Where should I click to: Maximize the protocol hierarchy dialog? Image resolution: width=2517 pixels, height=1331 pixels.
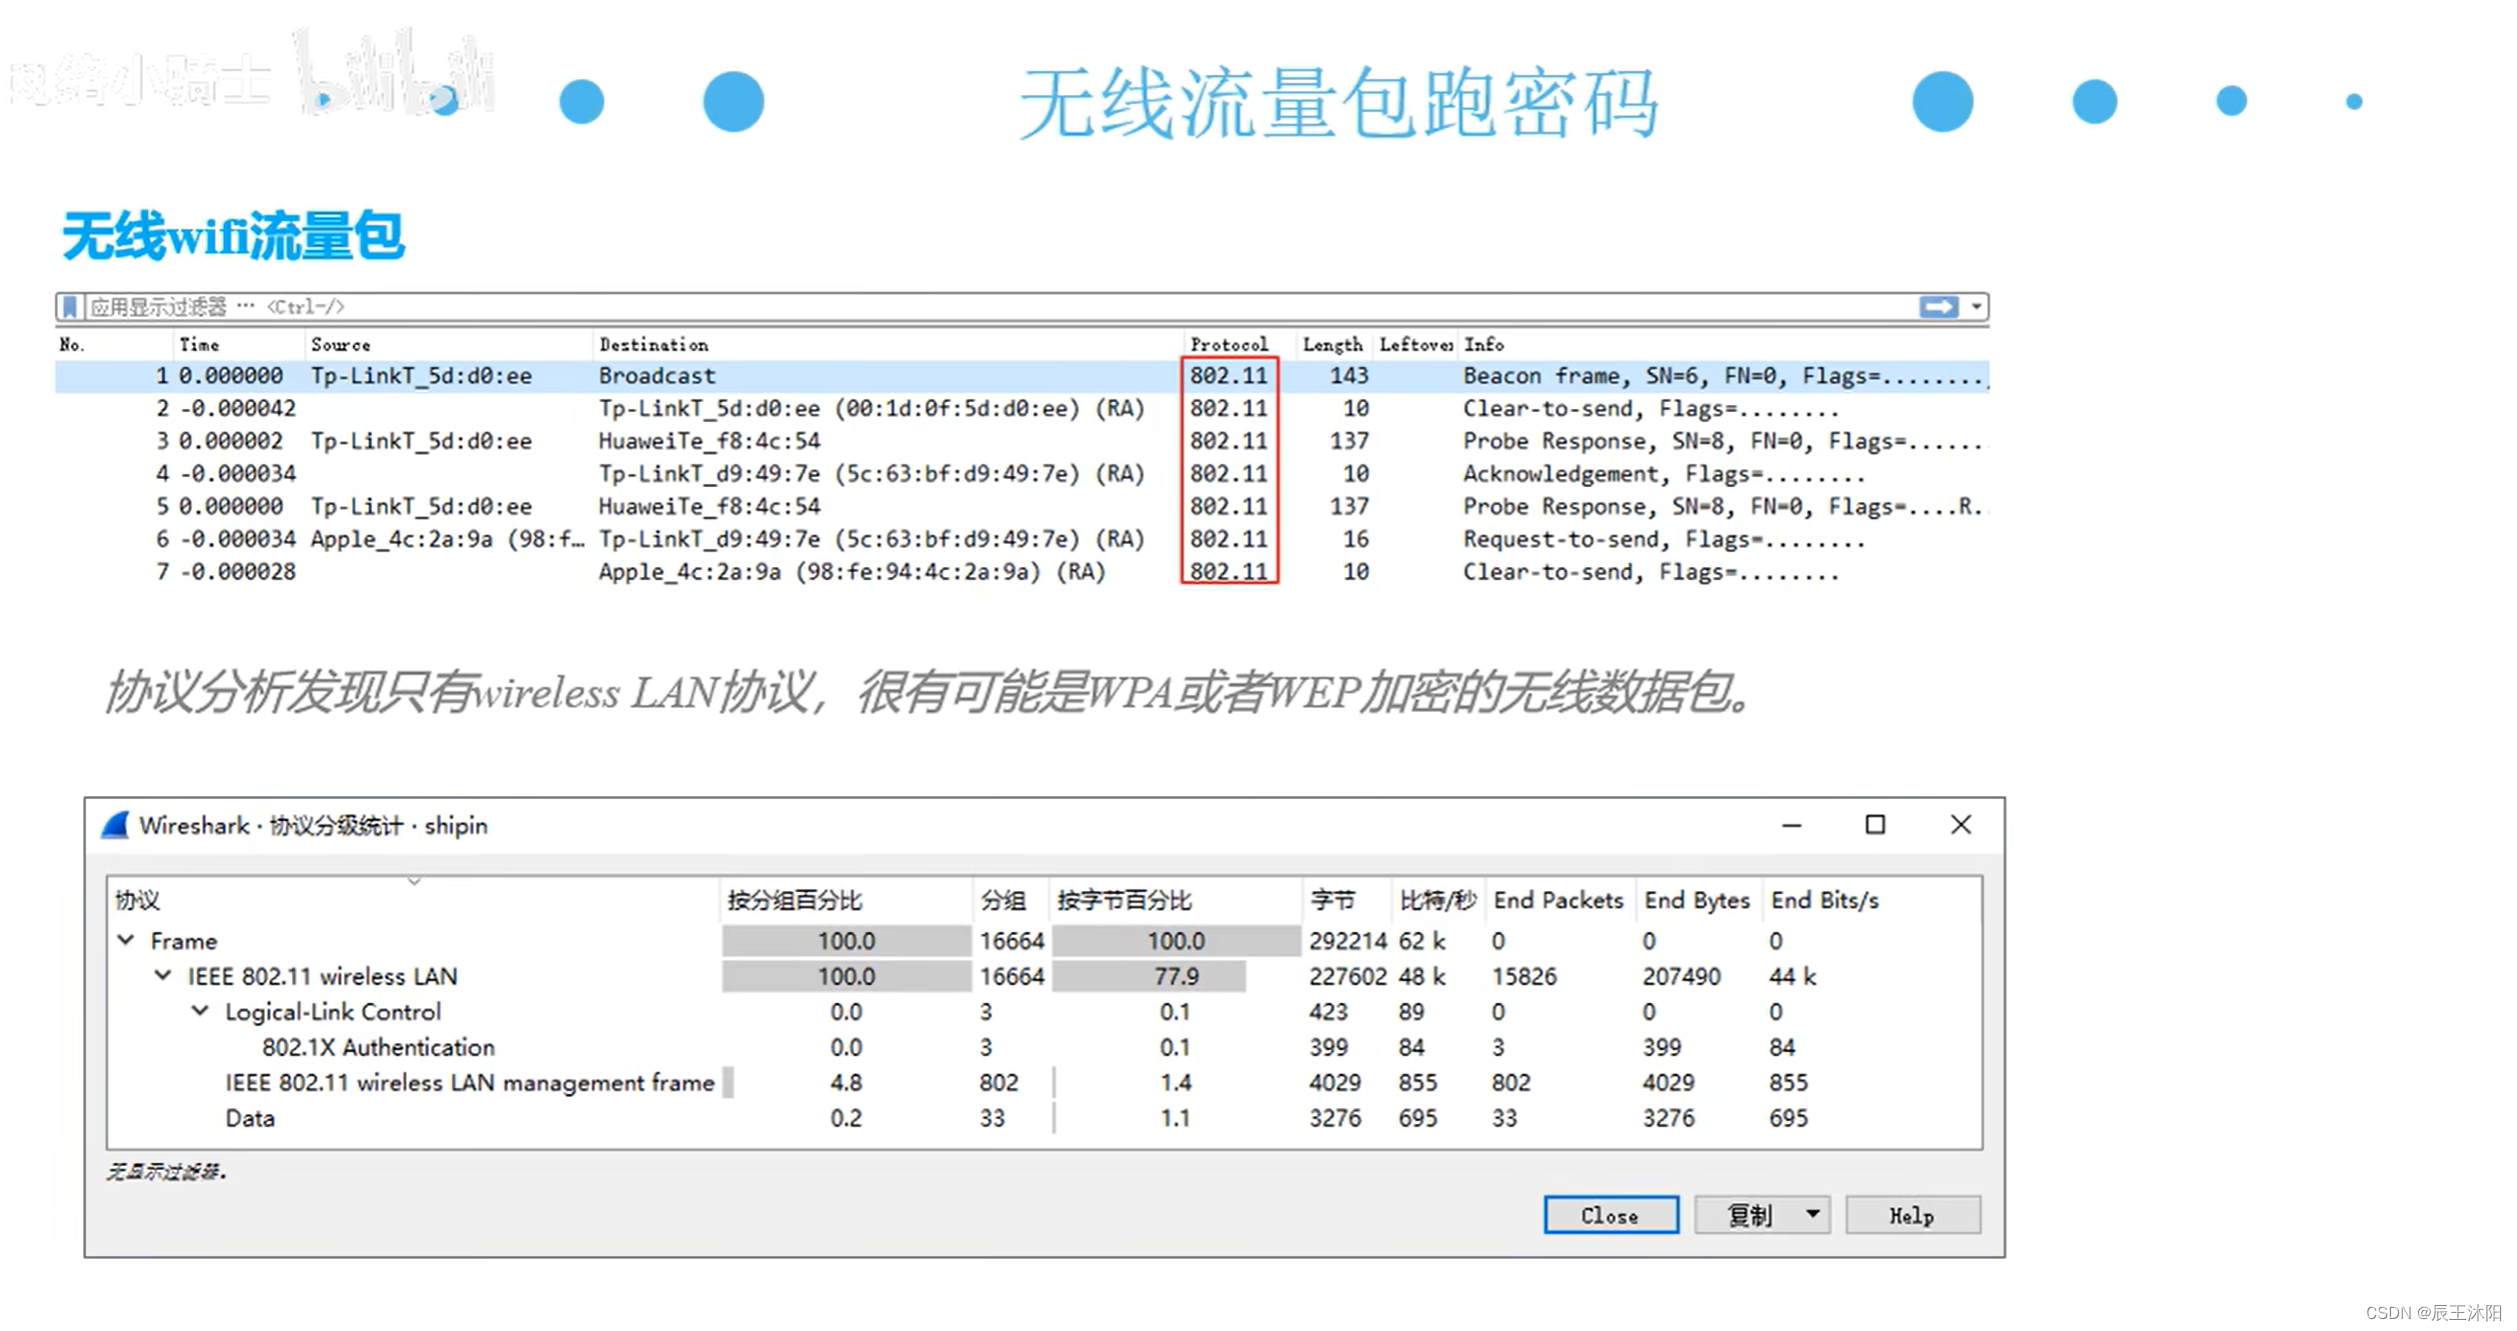[x=1877, y=825]
